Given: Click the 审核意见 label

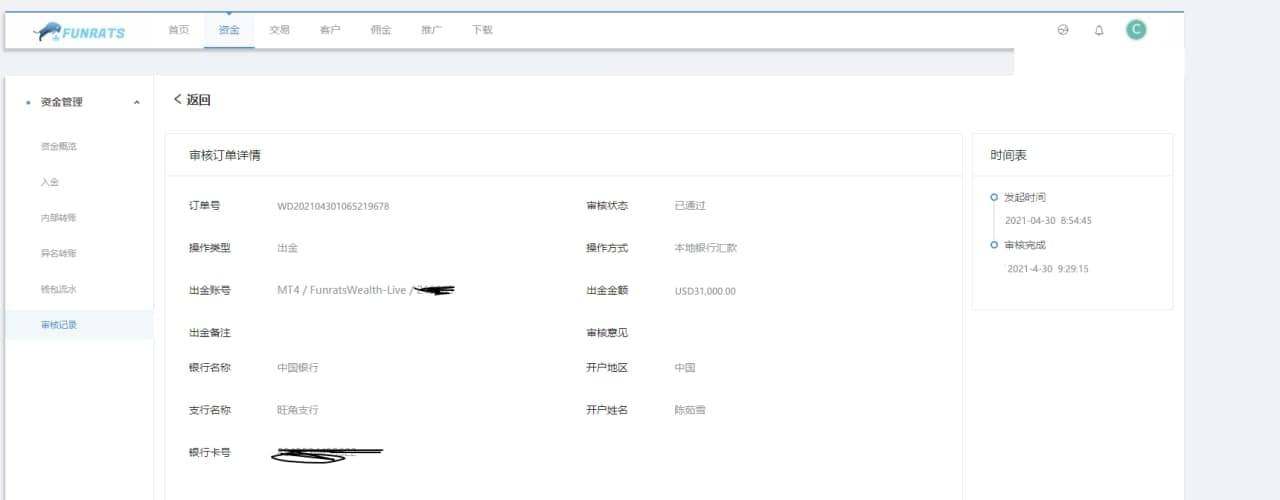Looking at the screenshot, I should pyautogui.click(x=607, y=332).
